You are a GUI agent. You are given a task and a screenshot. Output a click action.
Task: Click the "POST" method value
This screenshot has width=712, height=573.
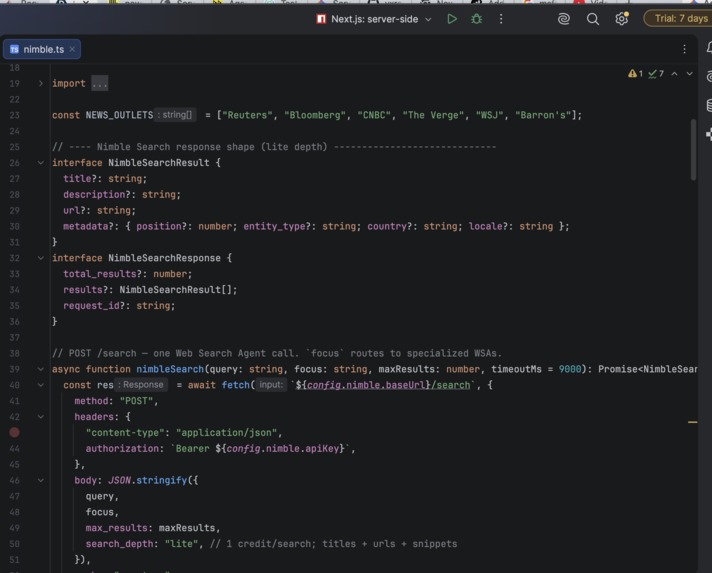(x=136, y=401)
